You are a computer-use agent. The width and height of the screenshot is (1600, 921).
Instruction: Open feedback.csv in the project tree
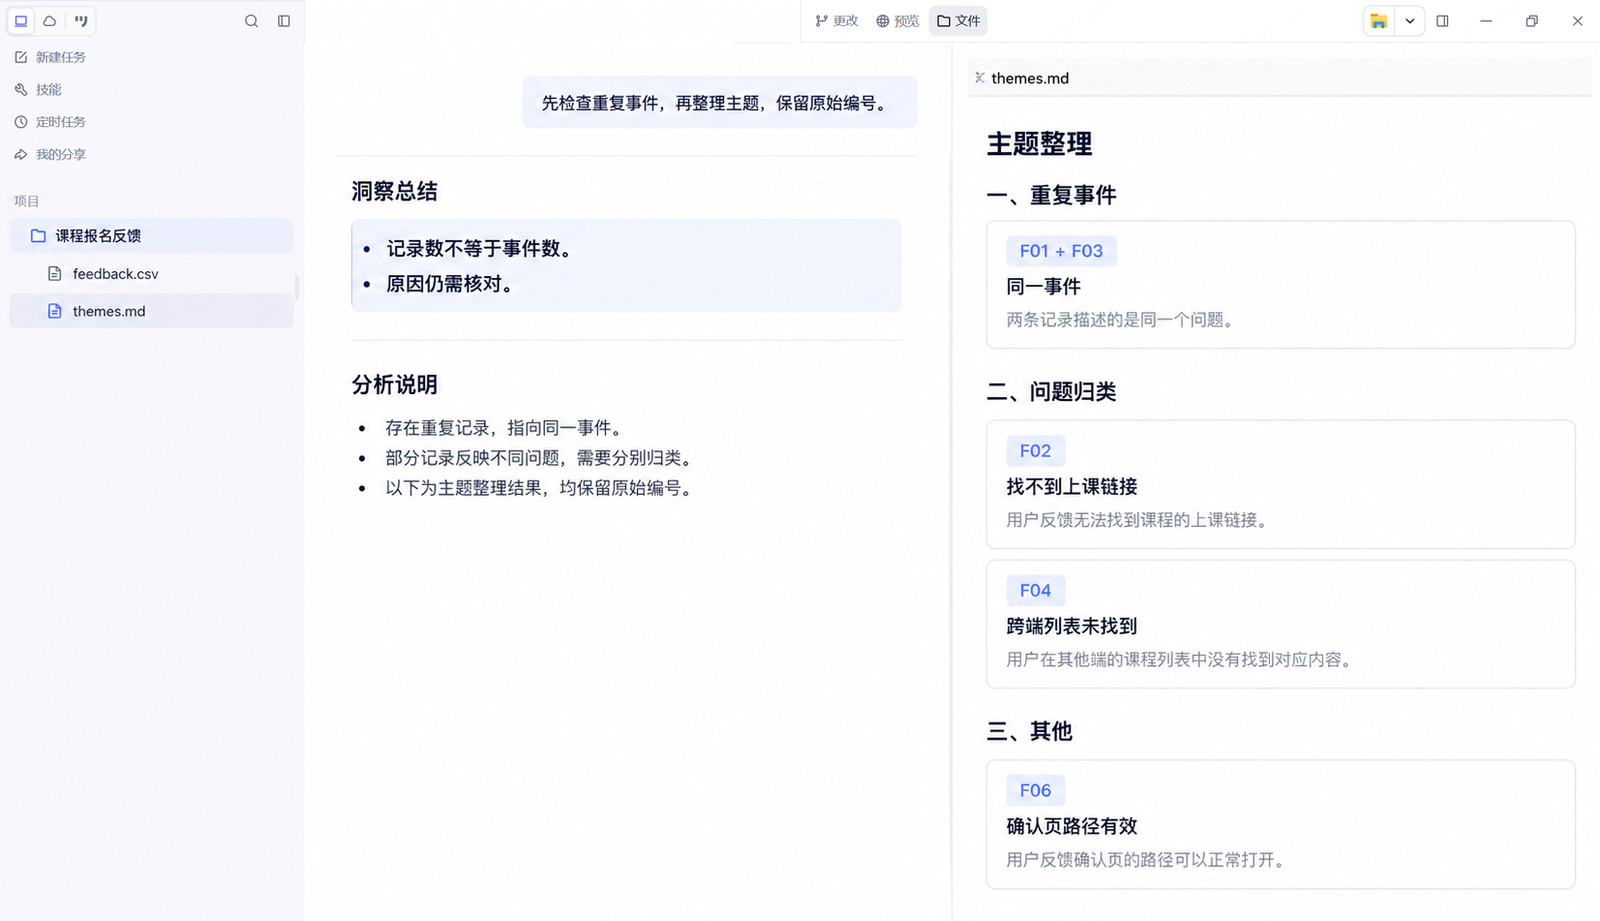[x=151, y=274]
